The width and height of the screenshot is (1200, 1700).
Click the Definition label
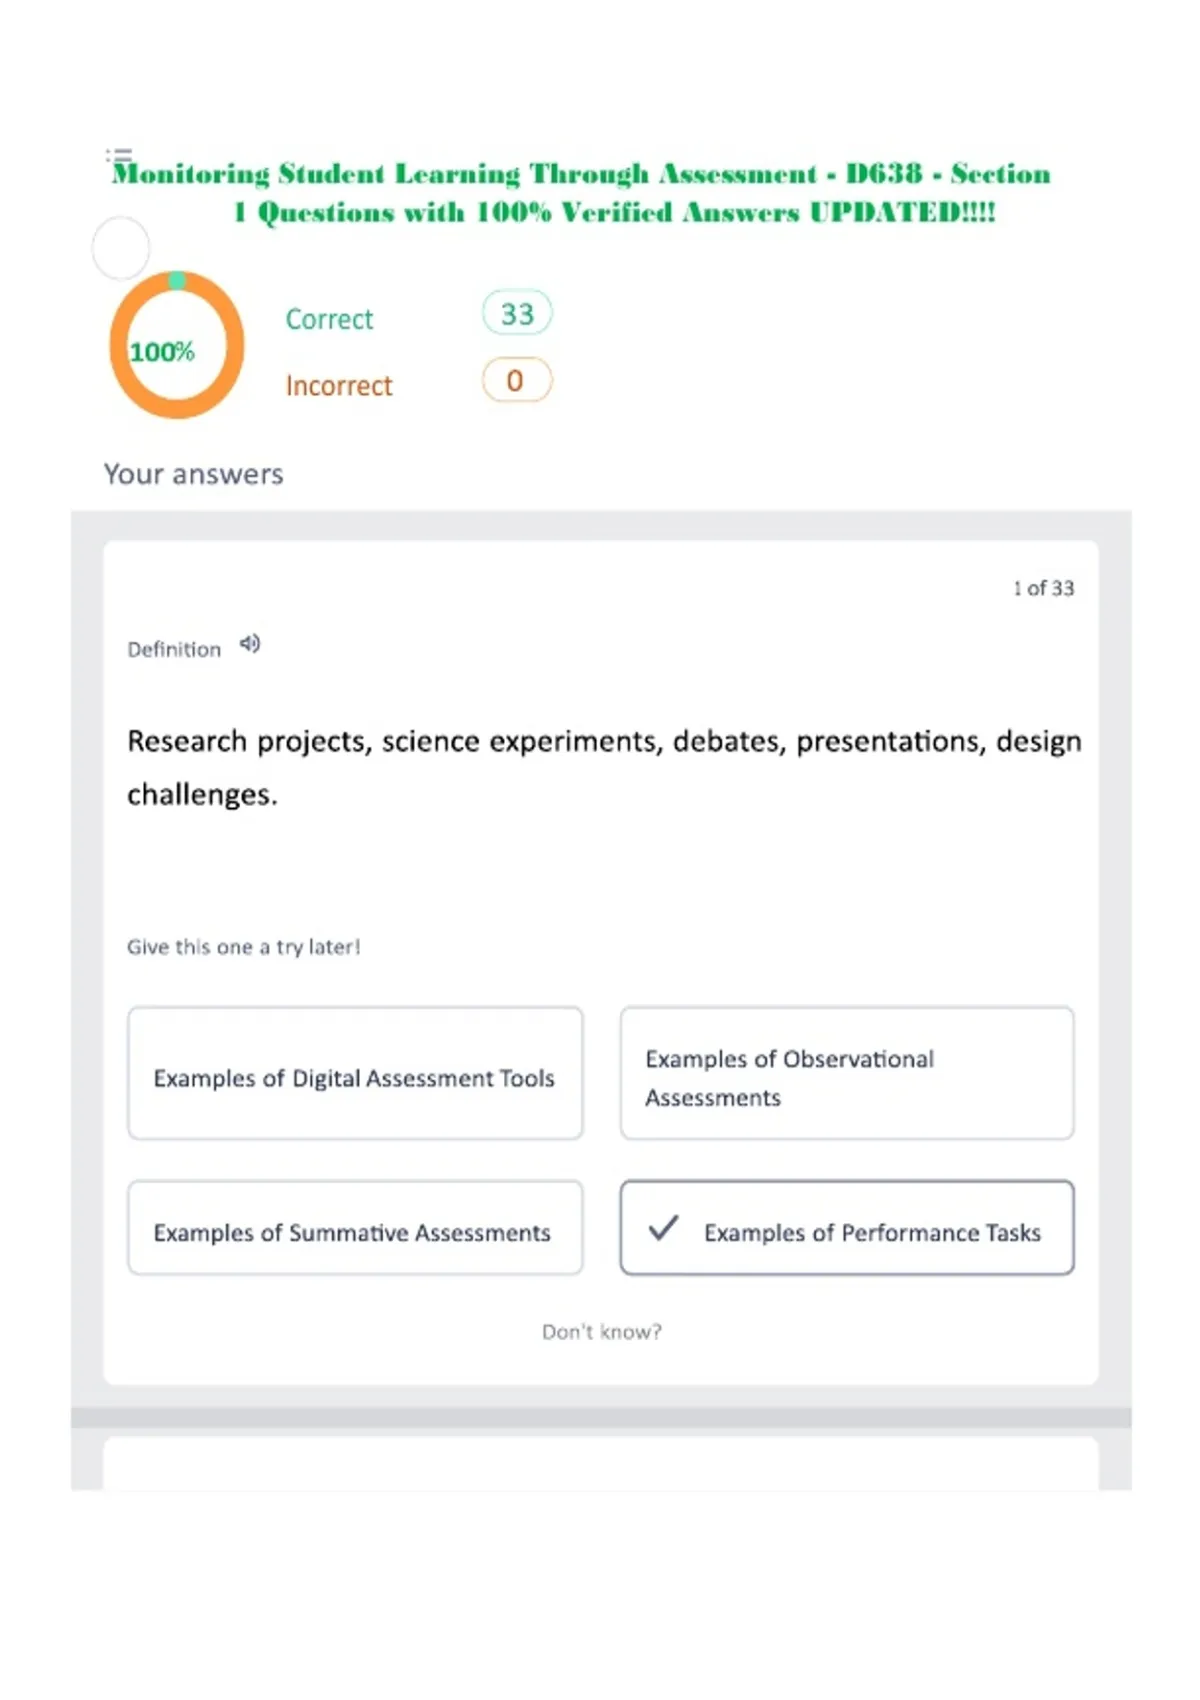[174, 650]
